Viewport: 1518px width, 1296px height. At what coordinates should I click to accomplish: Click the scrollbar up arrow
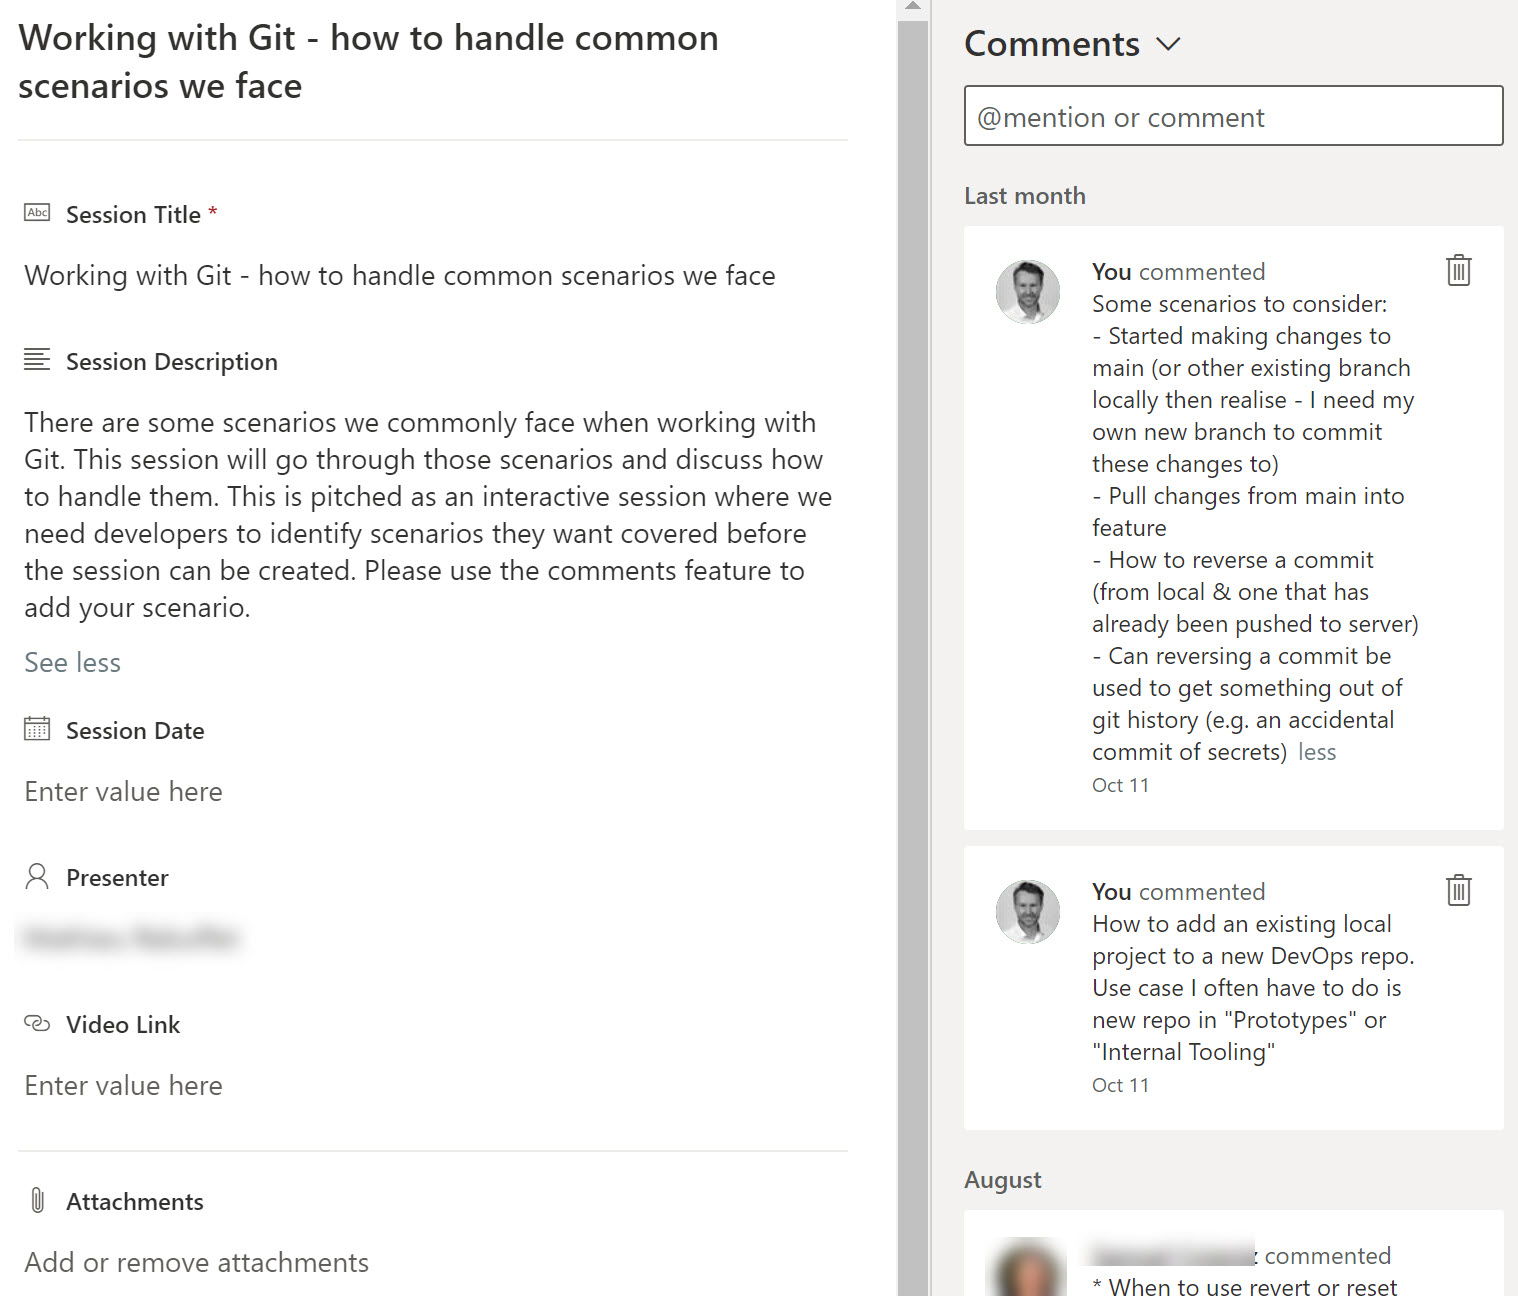(x=912, y=7)
